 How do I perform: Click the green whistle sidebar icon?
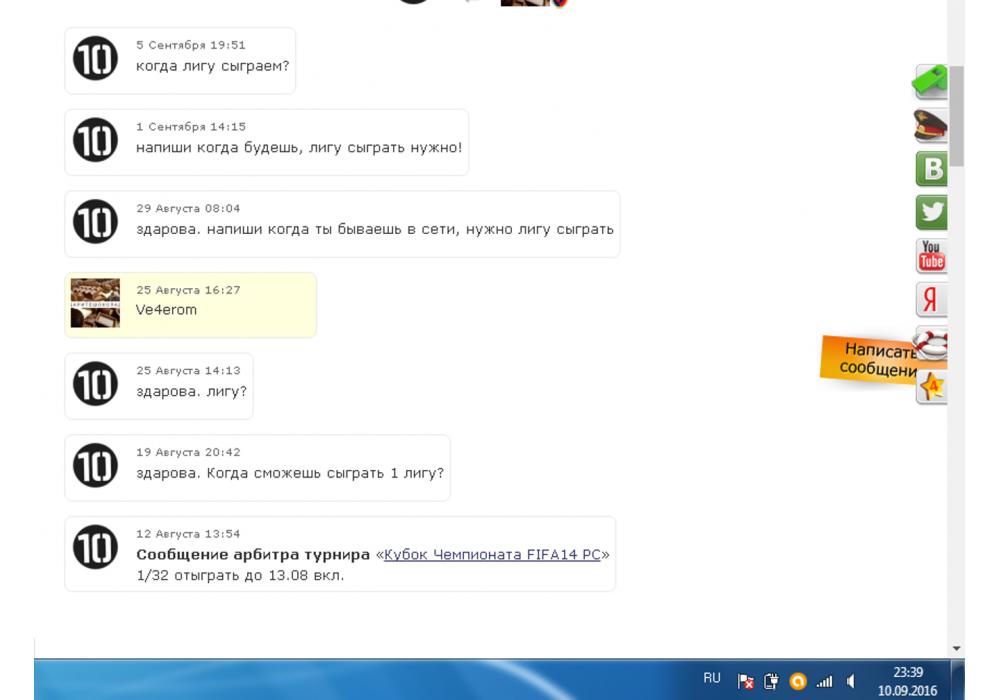(930, 82)
